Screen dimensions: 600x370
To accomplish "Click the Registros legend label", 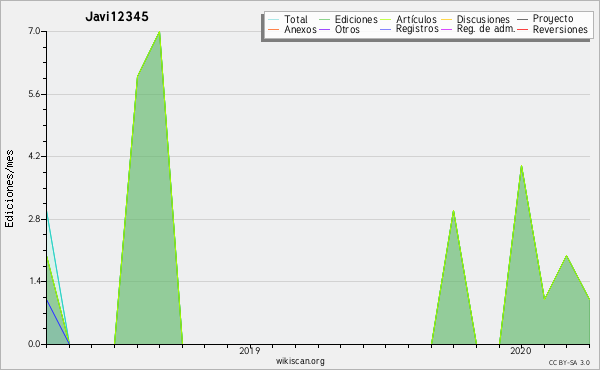I will 417,29.
